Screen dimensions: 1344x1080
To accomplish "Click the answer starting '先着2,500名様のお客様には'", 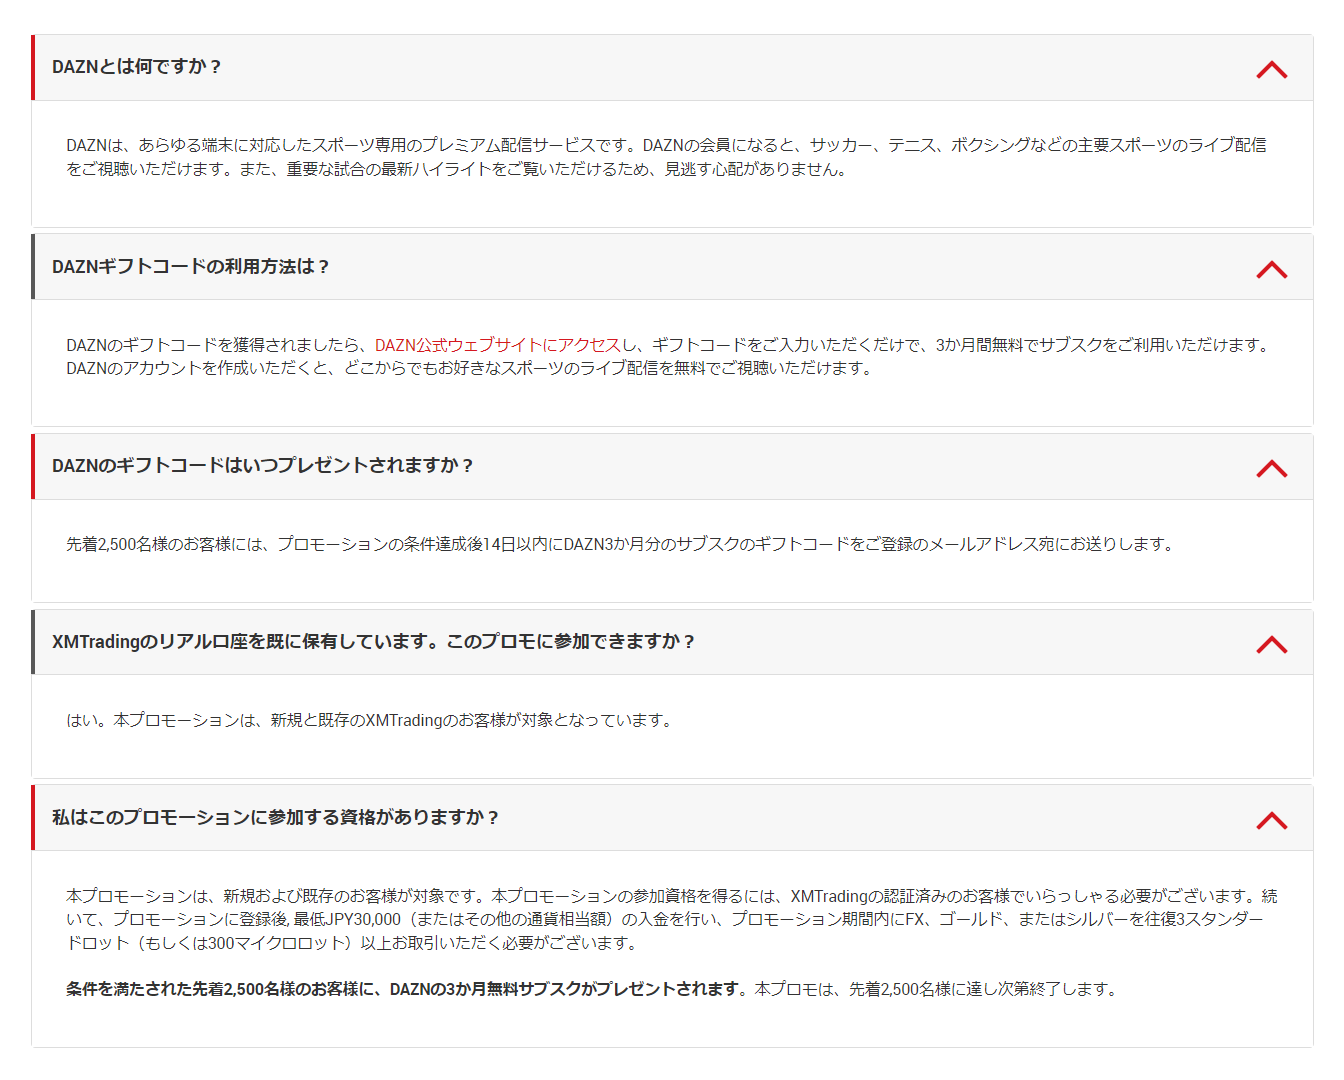I will click(x=620, y=544).
